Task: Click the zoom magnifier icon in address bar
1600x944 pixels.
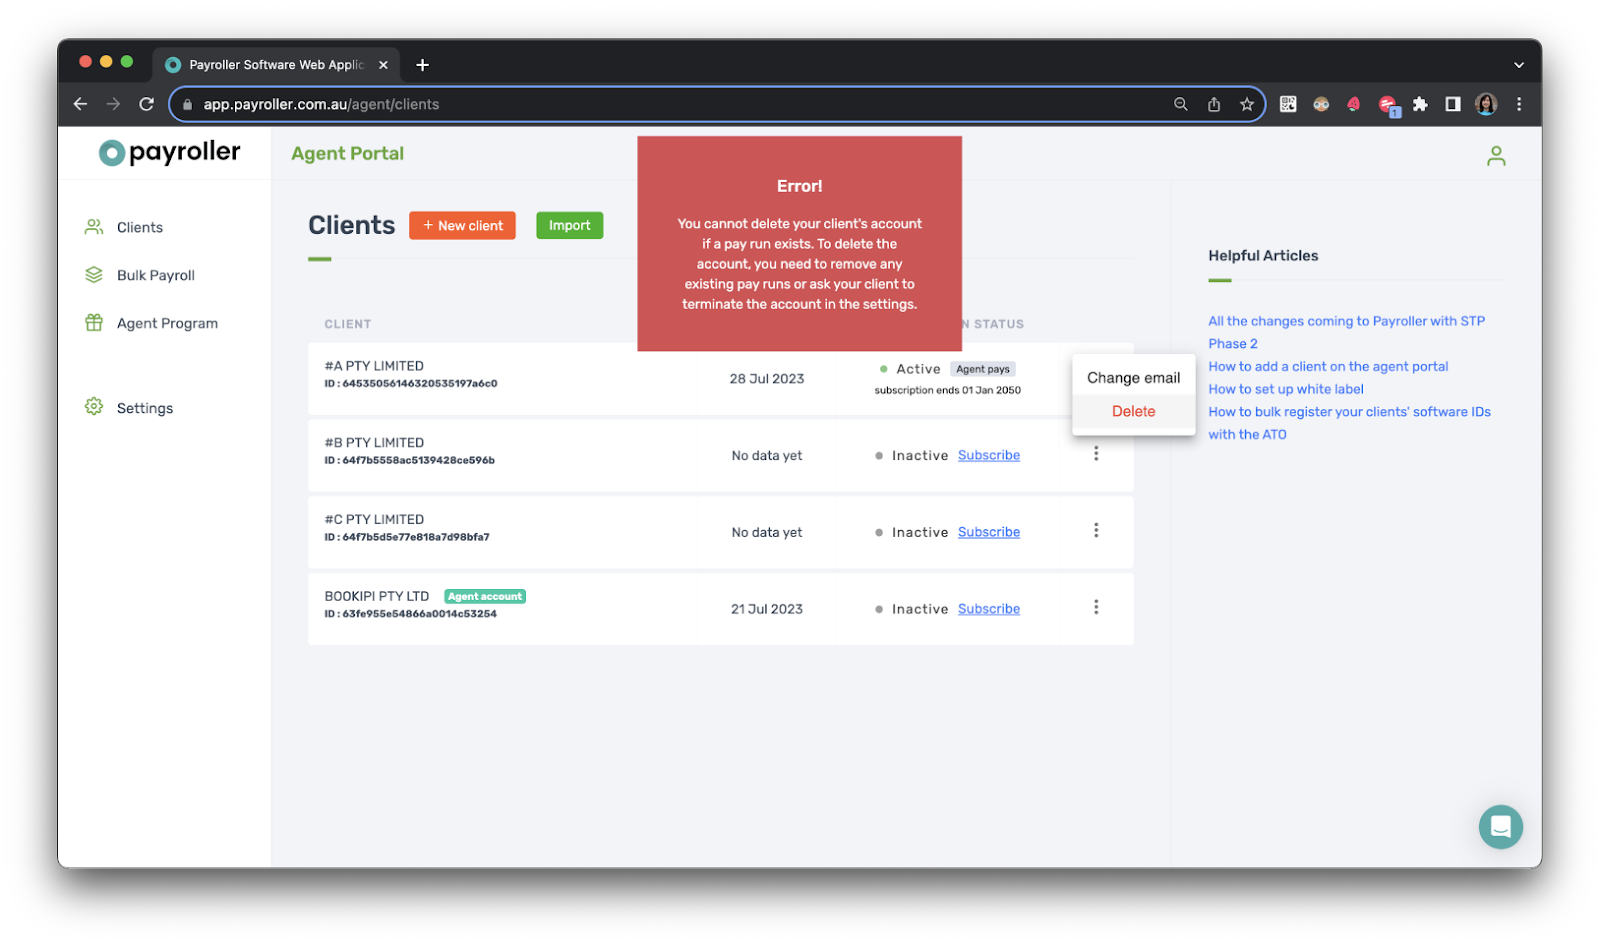Action: pyautogui.click(x=1181, y=104)
